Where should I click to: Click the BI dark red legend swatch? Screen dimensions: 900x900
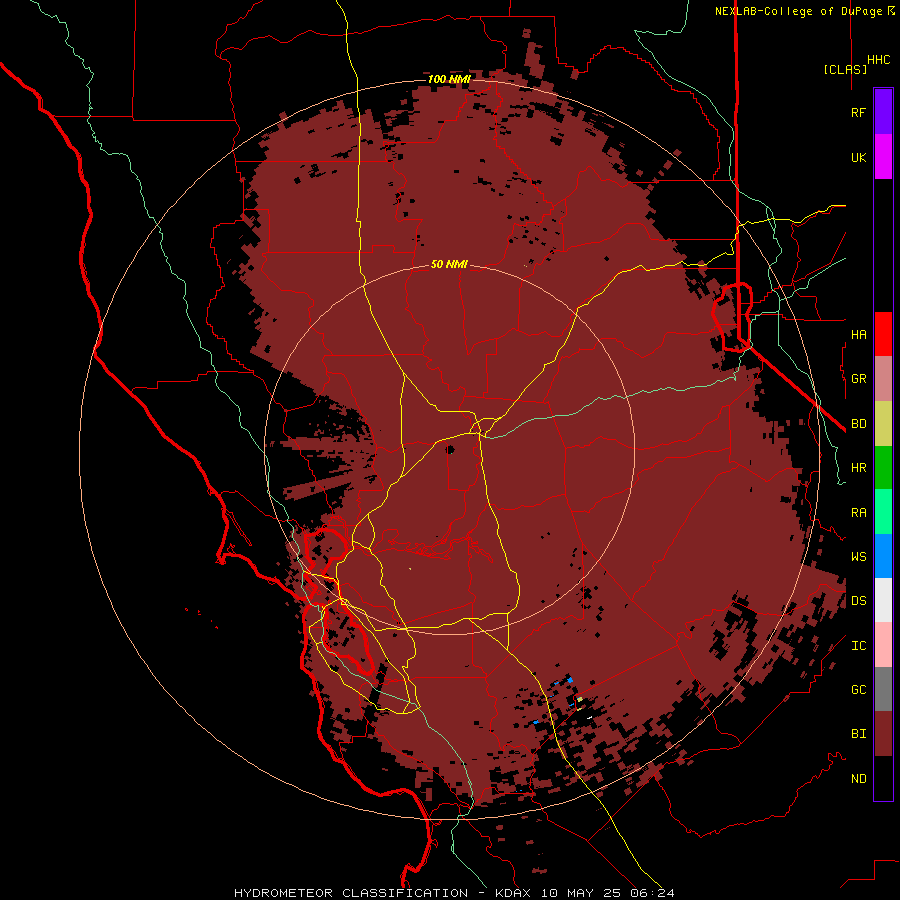point(883,734)
